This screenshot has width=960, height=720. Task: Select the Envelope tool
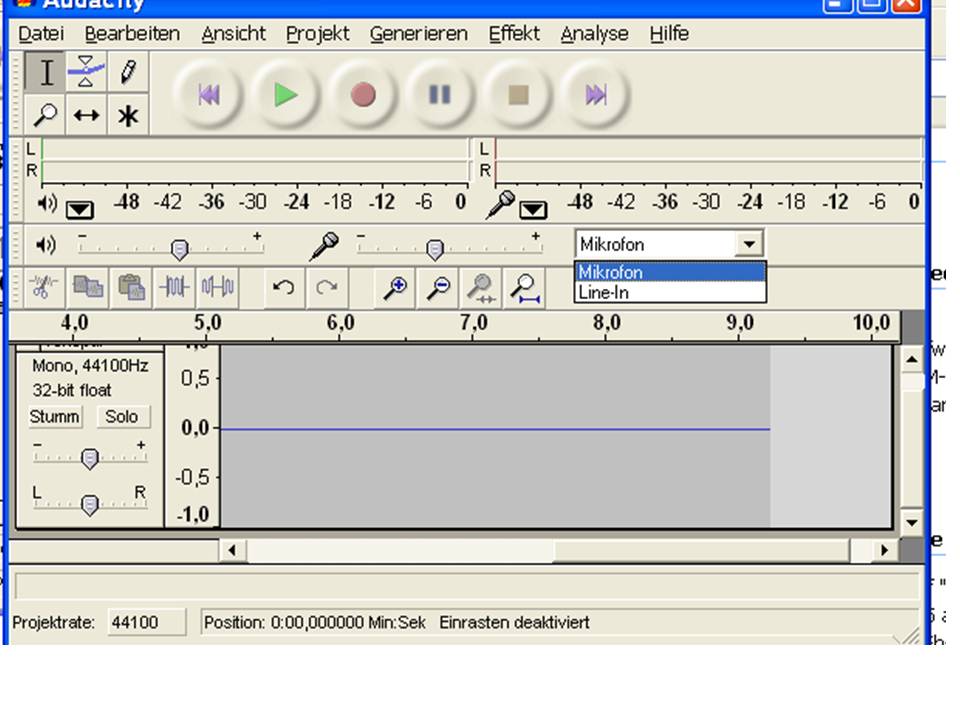click(x=86, y=72)
